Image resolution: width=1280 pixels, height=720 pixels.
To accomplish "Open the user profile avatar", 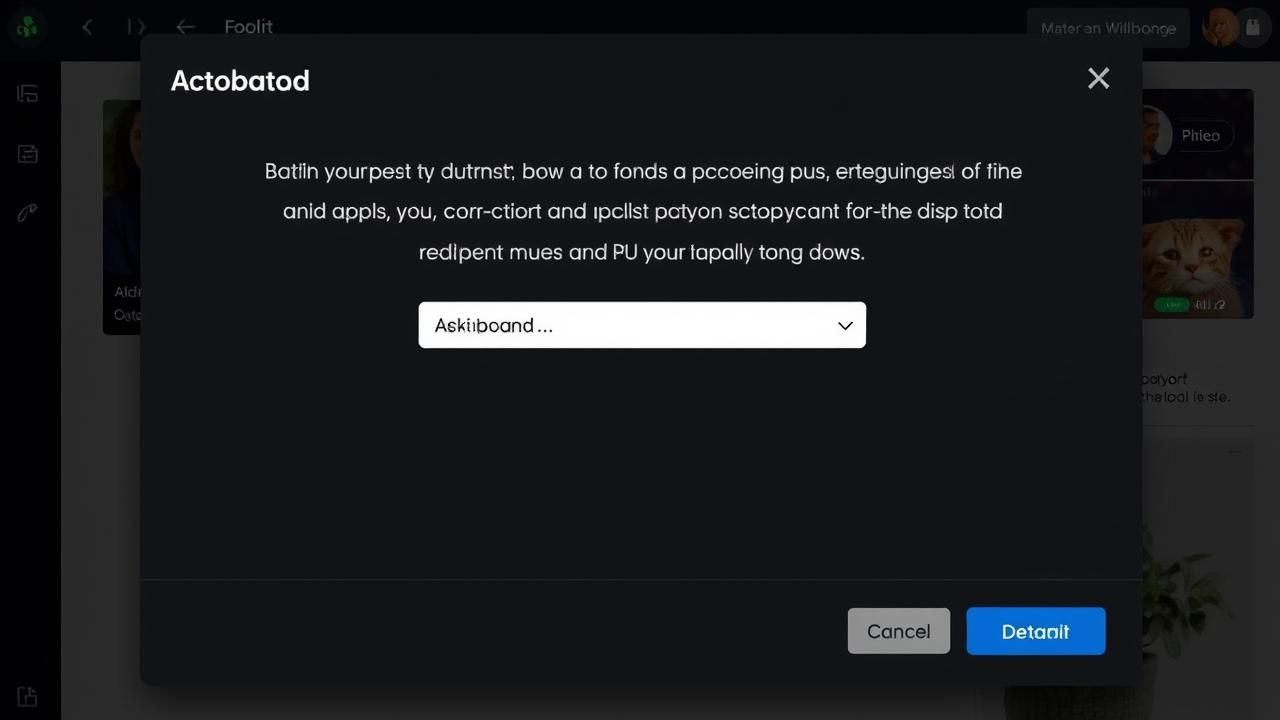I will pyautogui.click(x=1220, y=28).
